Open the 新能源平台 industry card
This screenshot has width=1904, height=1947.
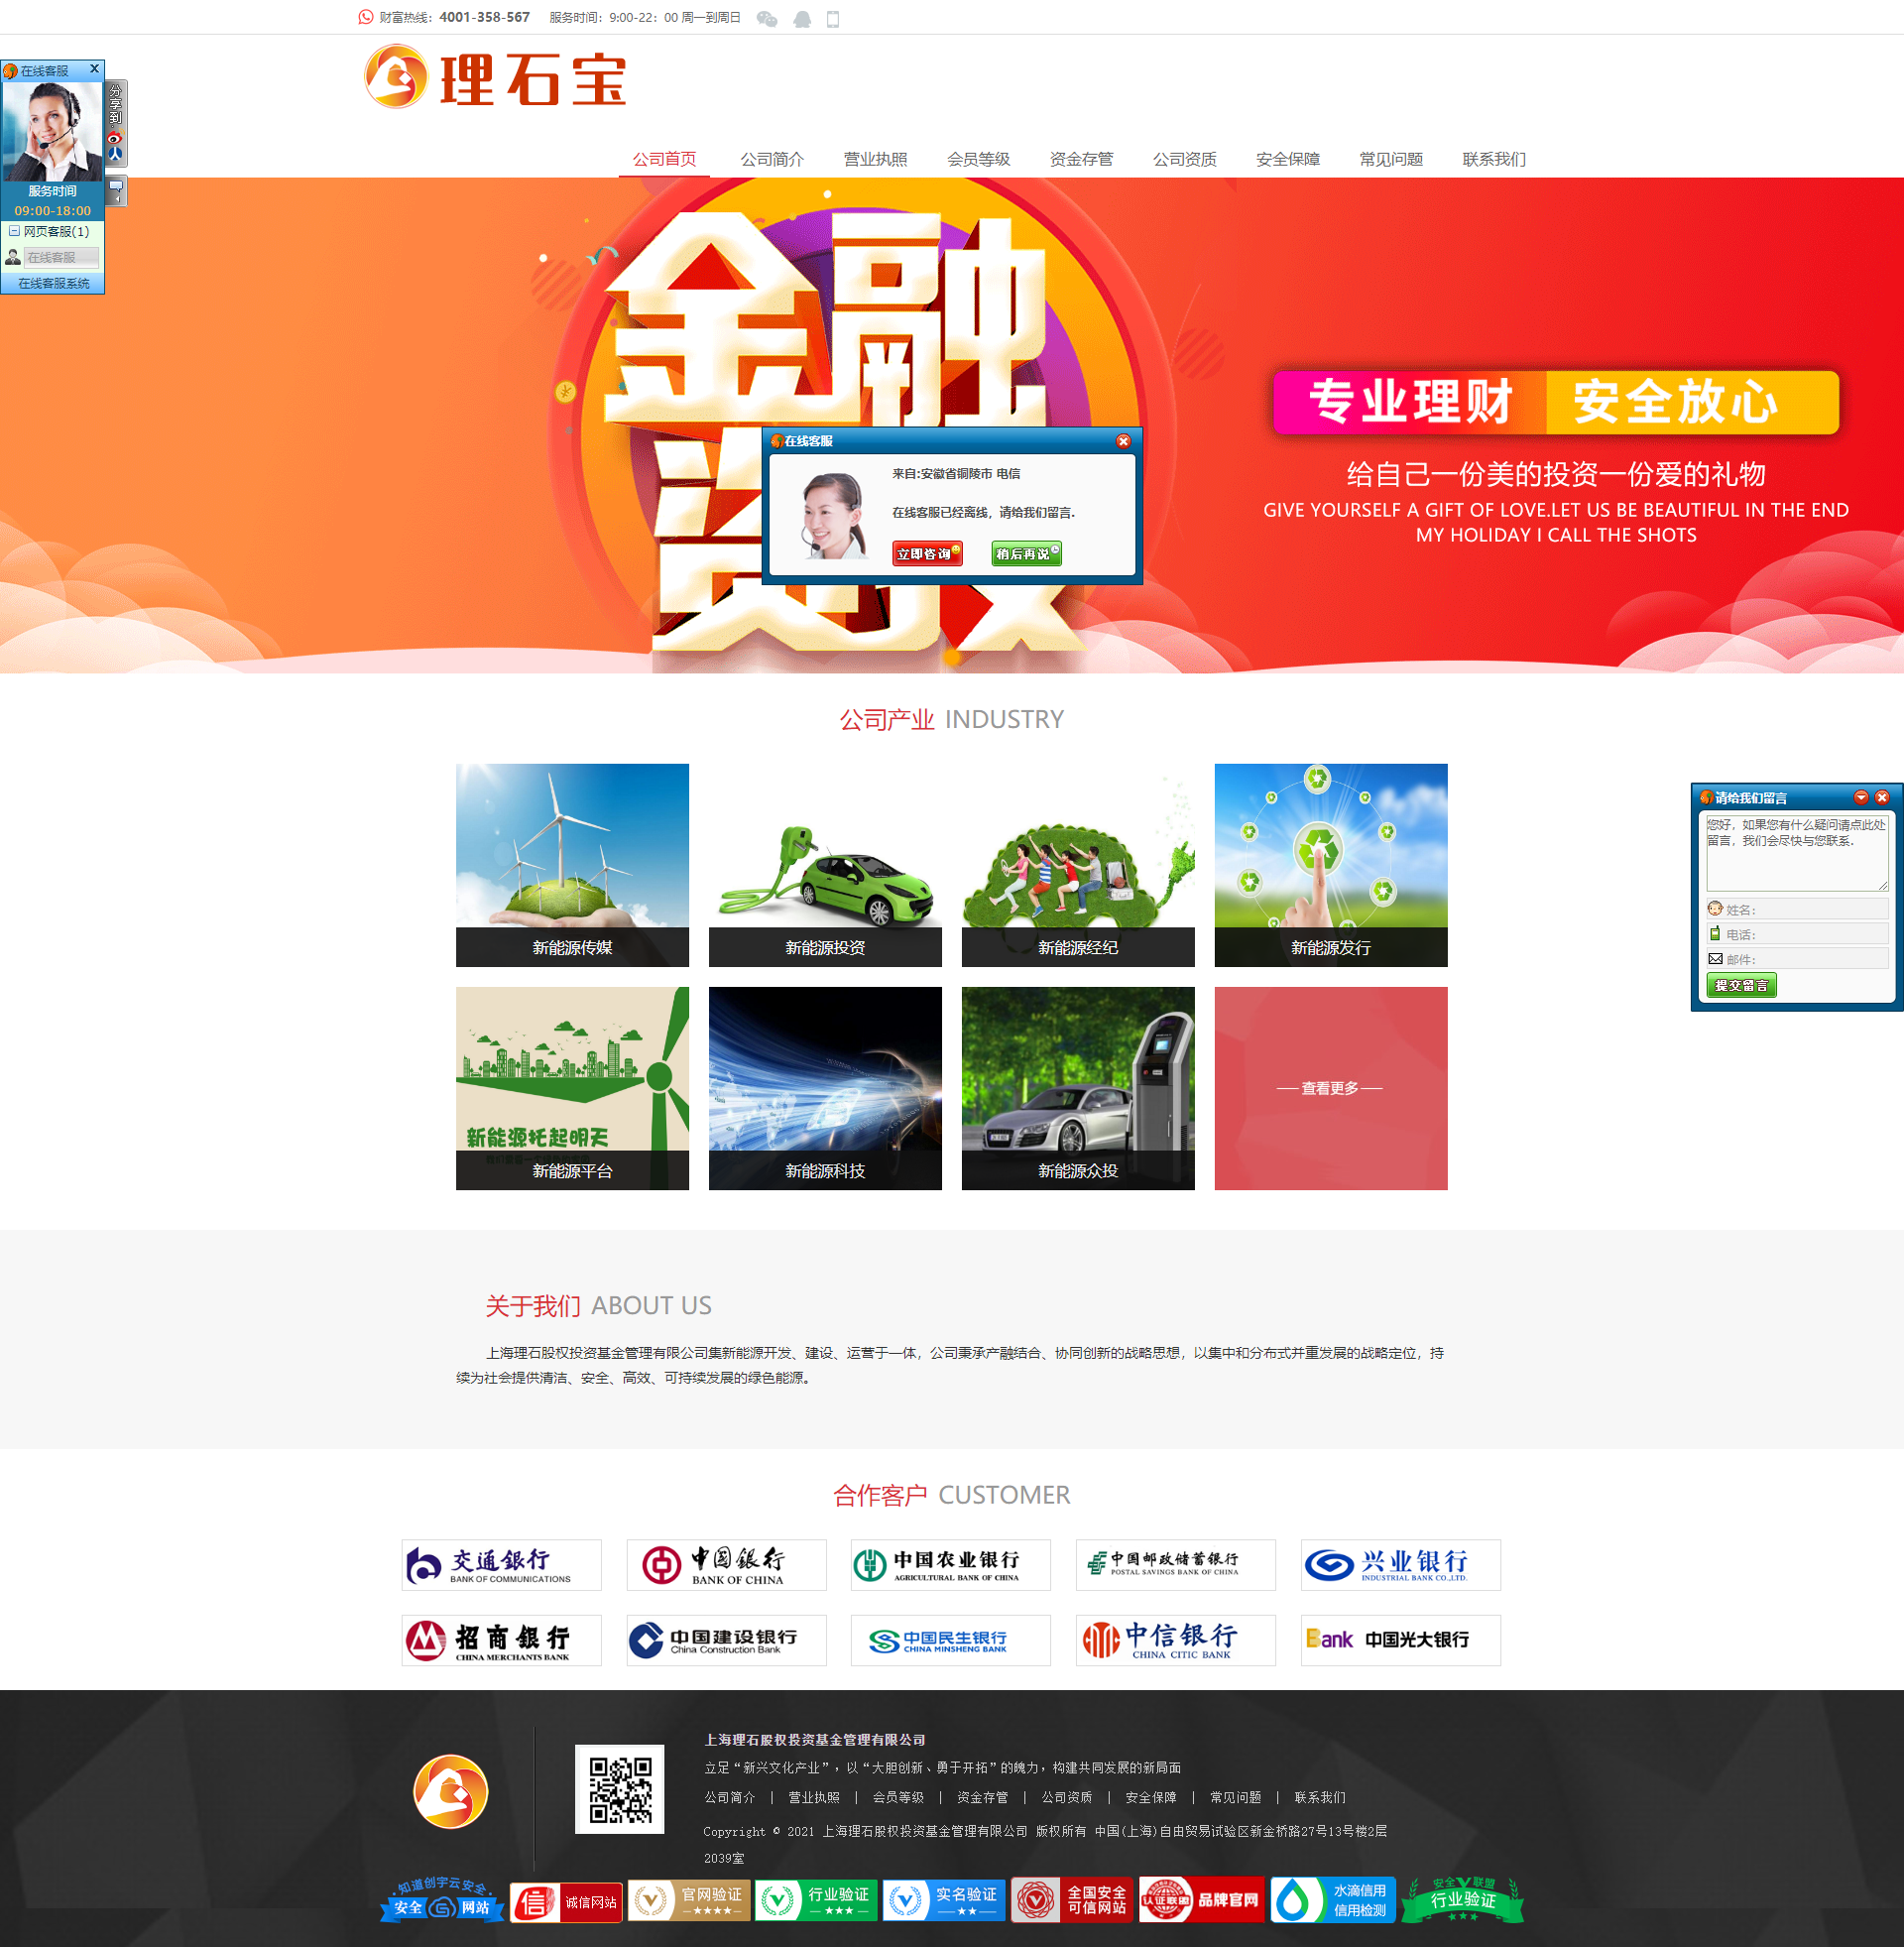[572, 1088]
